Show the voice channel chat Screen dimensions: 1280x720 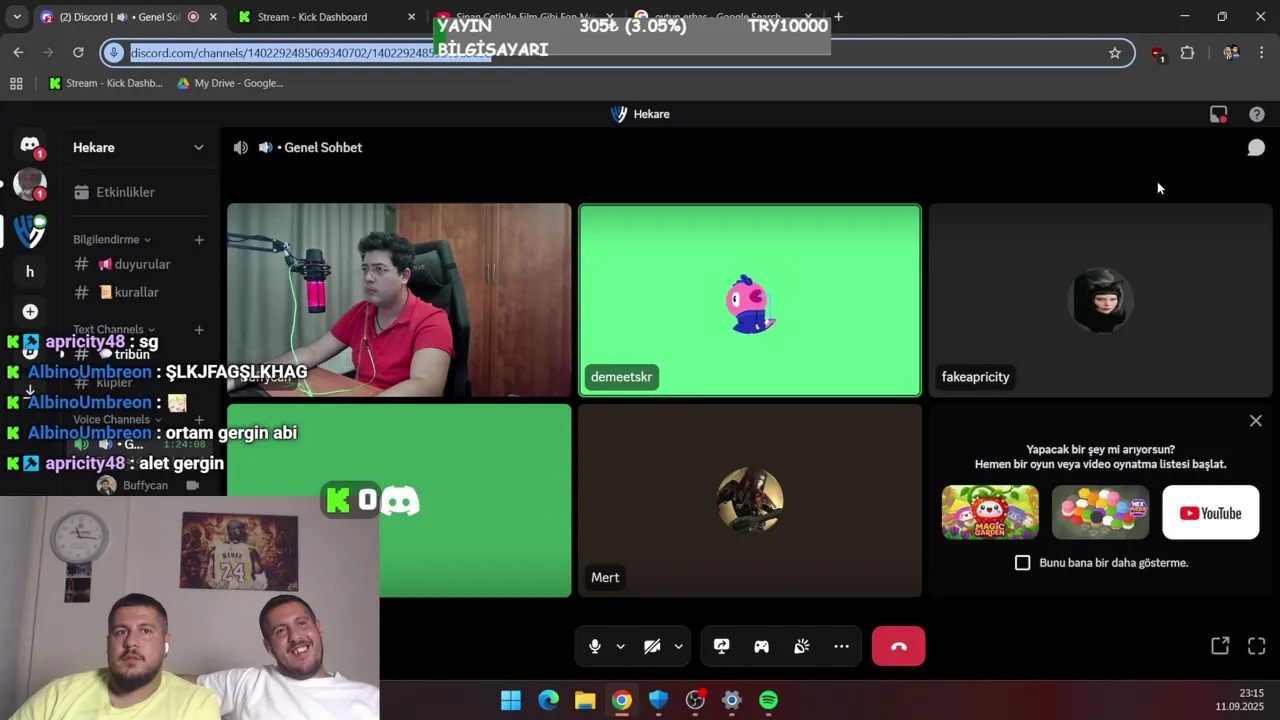pyautogui.click(x=1256, y=148)
